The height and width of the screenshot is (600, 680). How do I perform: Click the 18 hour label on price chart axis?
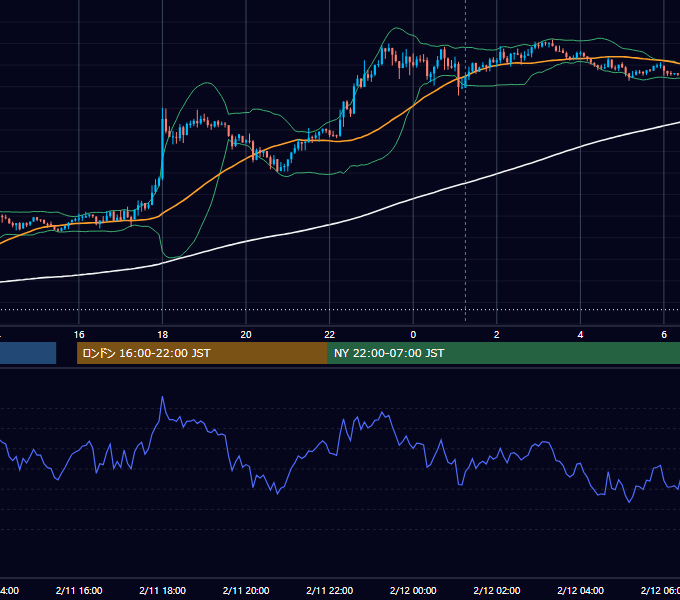tap(163, 335)
